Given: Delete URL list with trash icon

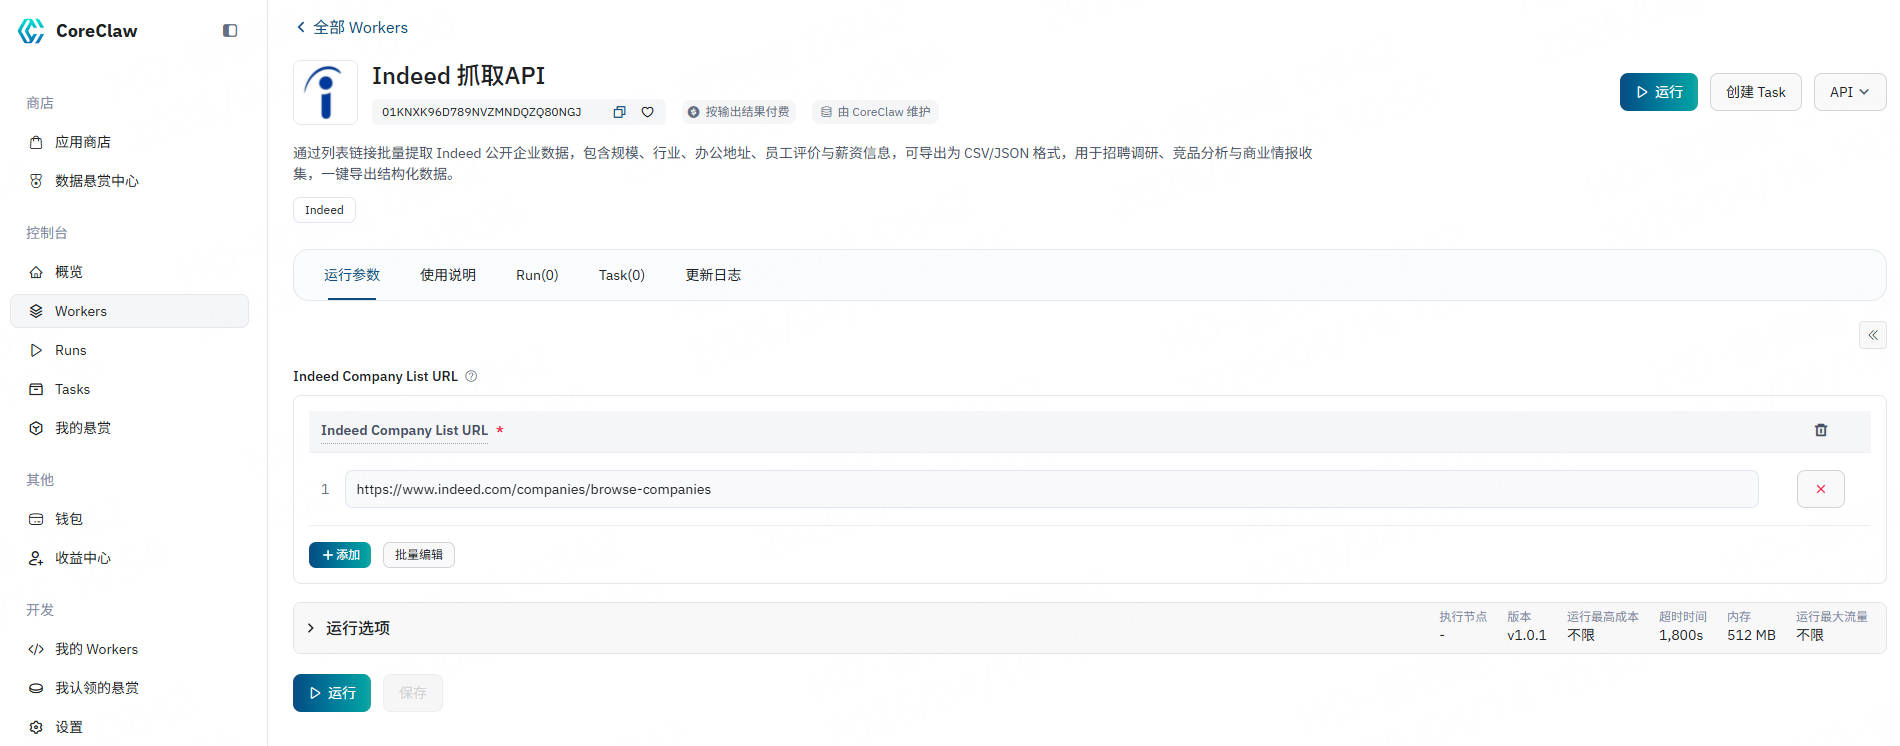Looking at the screenshot, I should tap(1820, 430).
